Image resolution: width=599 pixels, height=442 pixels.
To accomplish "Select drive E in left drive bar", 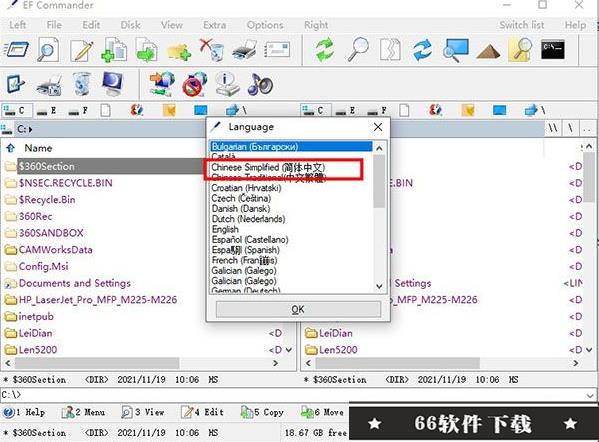I will click(x=46, y=111).
